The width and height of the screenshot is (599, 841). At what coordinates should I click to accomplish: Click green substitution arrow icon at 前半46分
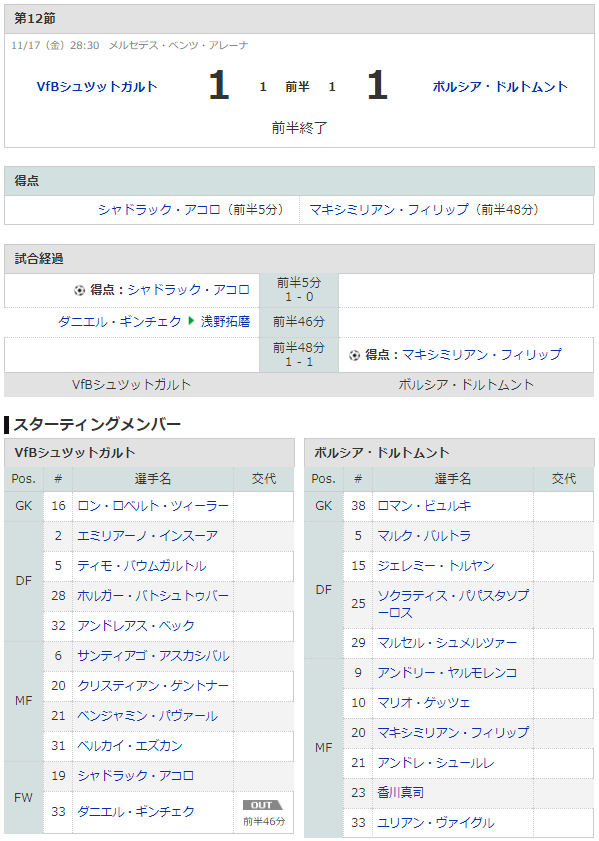(191, 321)
